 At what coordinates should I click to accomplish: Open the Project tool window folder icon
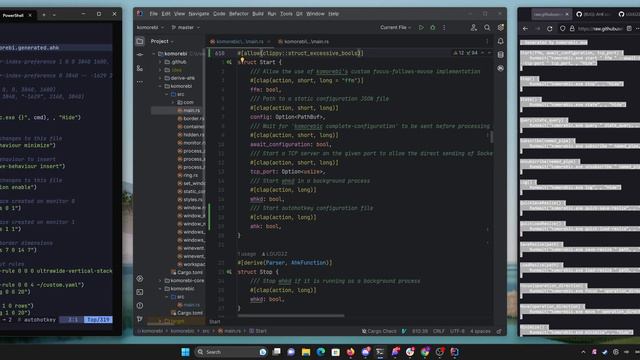(x=140, y=41)
